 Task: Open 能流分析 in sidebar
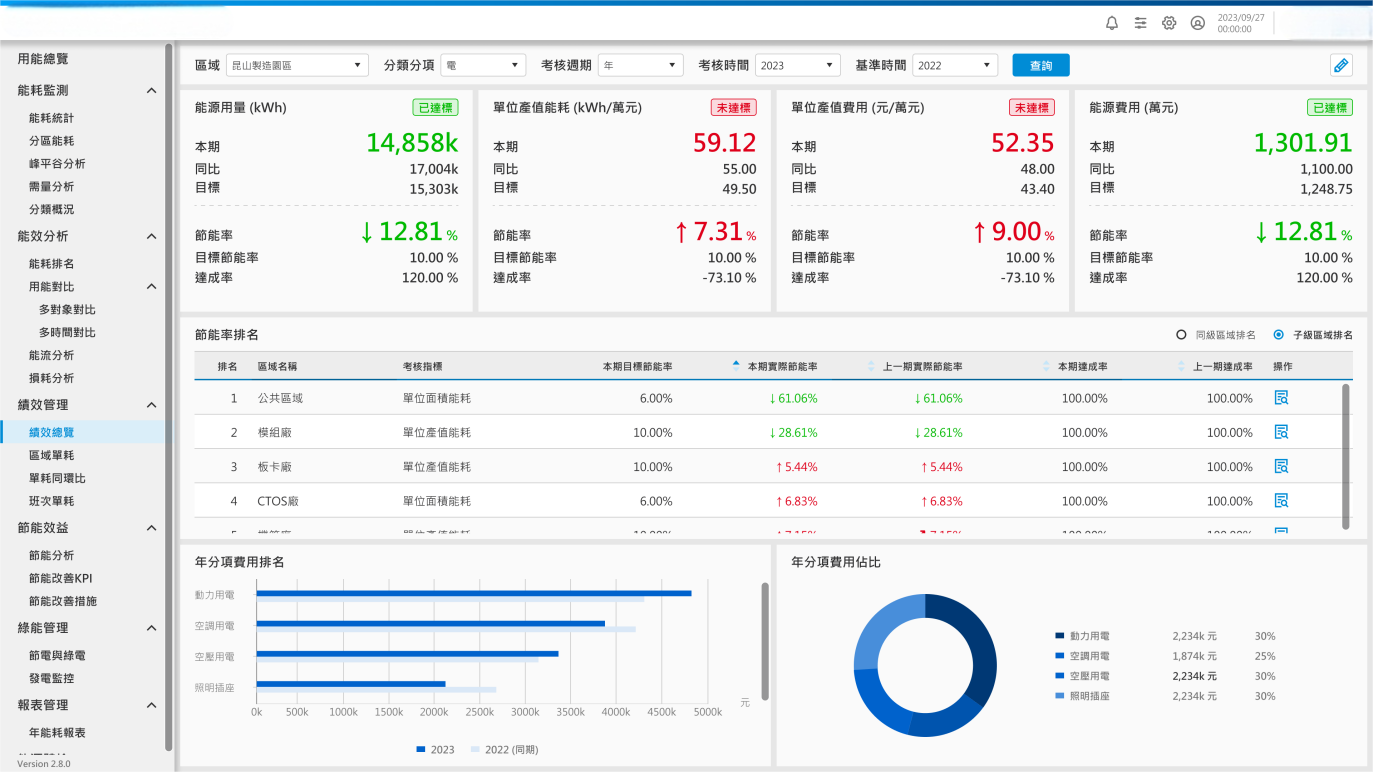(x=51, y=356)
